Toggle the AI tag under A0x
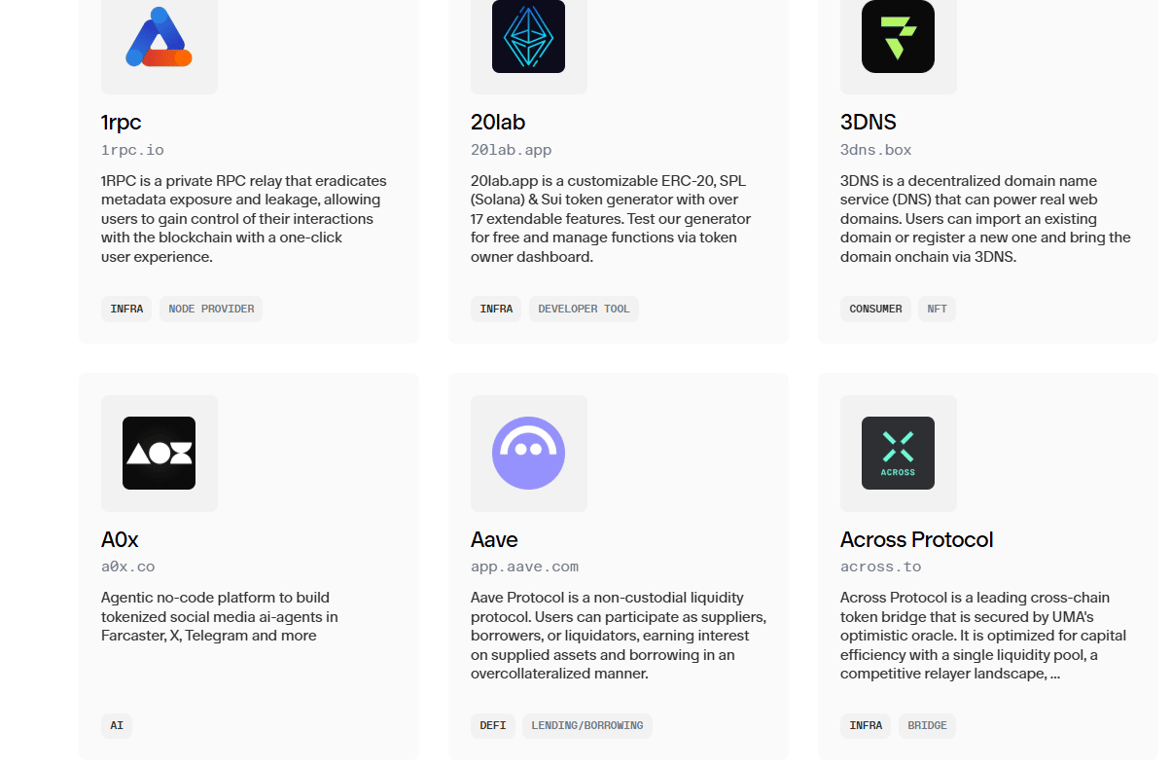Screen dimensions: 1171x768 click(x=116, y=726)
